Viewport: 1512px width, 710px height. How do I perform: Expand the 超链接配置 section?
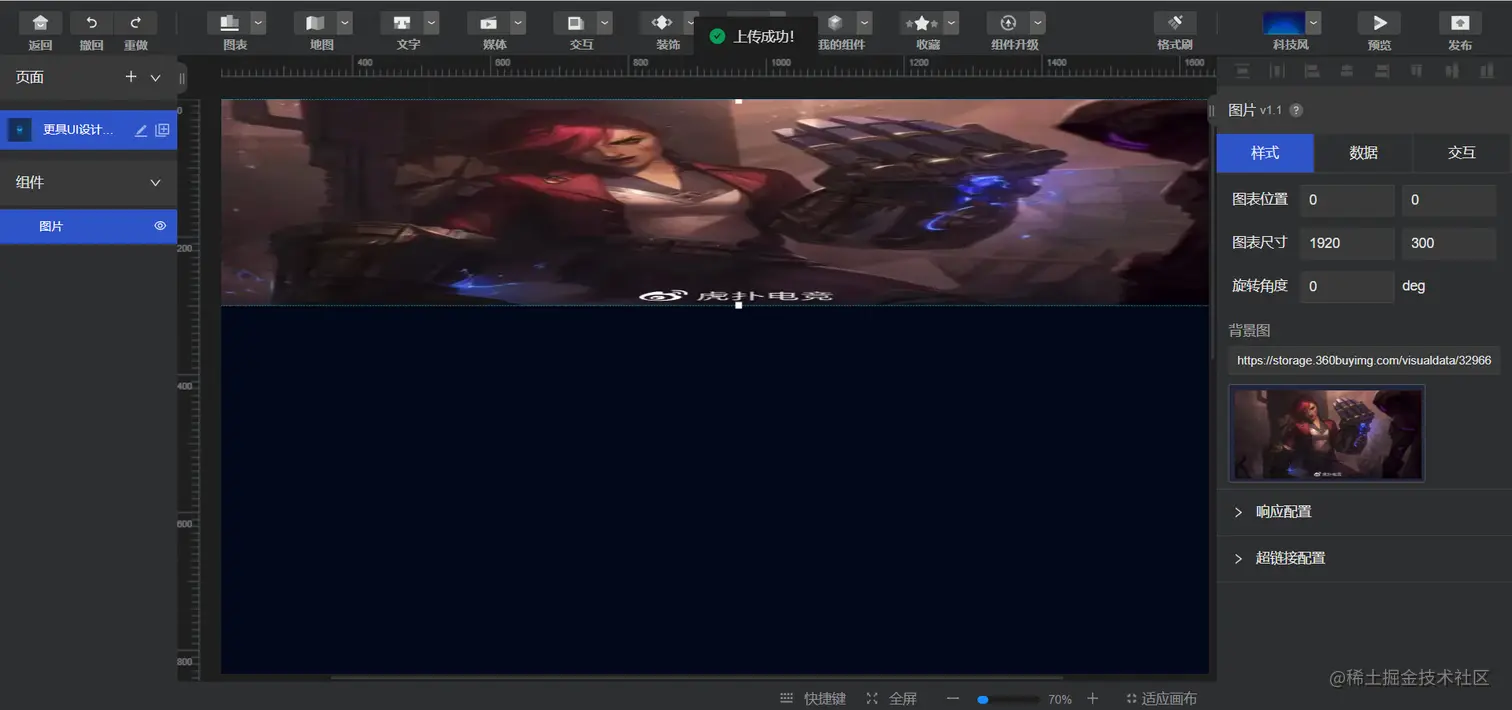1364,558
